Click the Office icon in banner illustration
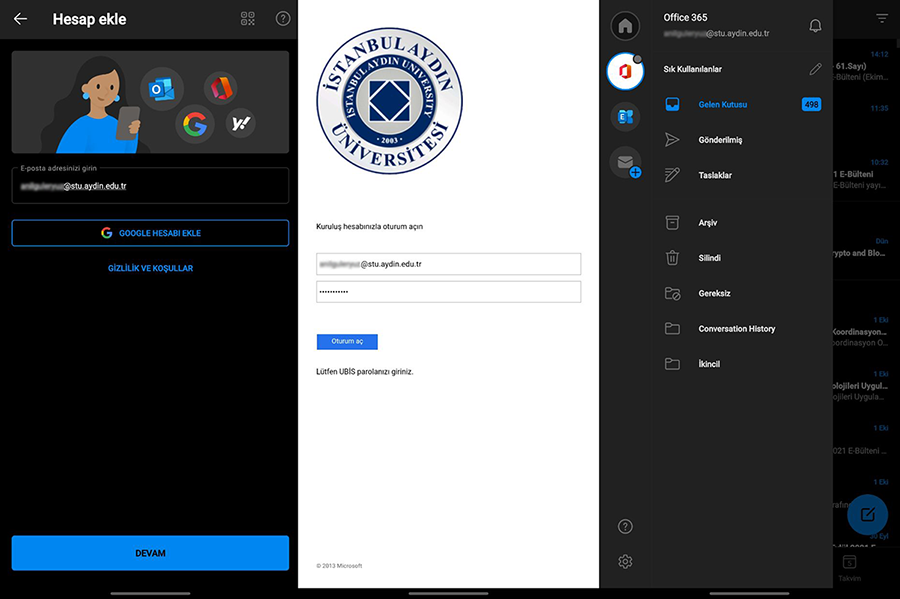Screen dimensions: 900x599 (221, 88)
